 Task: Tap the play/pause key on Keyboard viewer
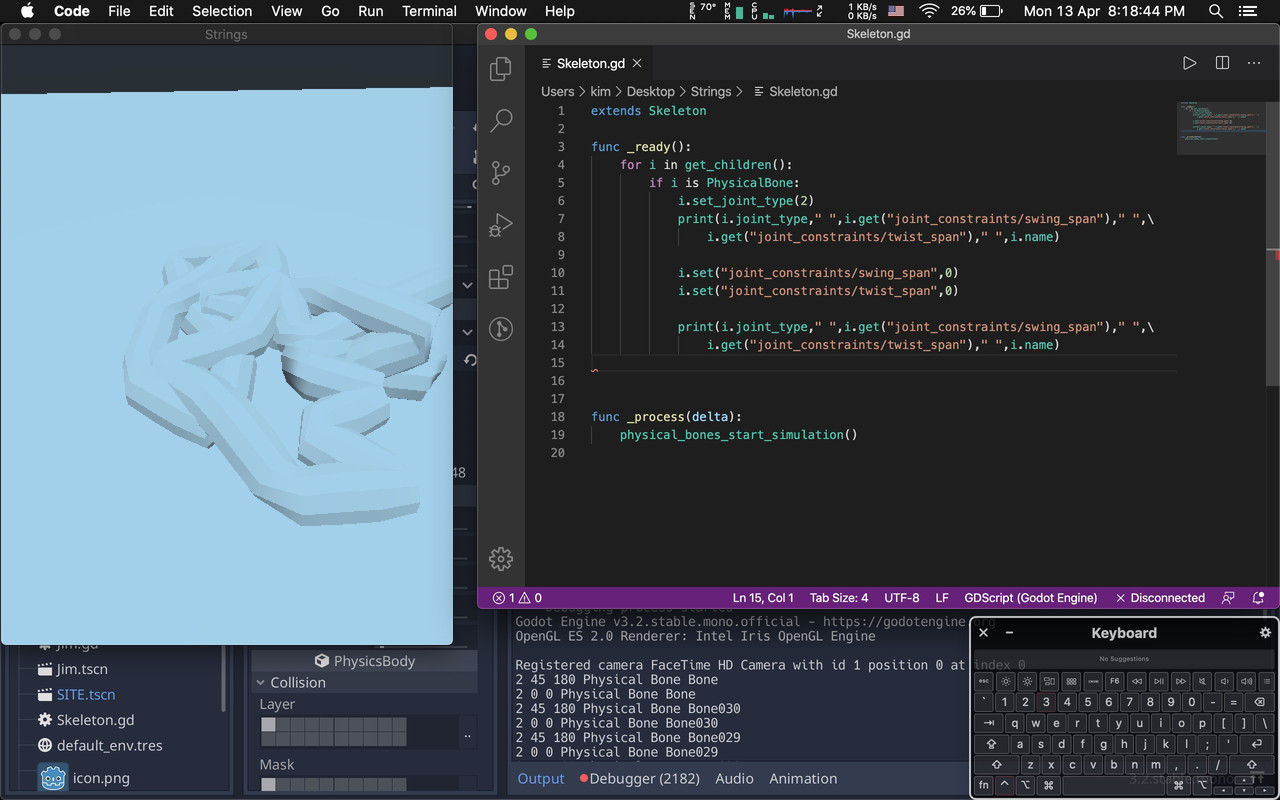[1159, 681]
